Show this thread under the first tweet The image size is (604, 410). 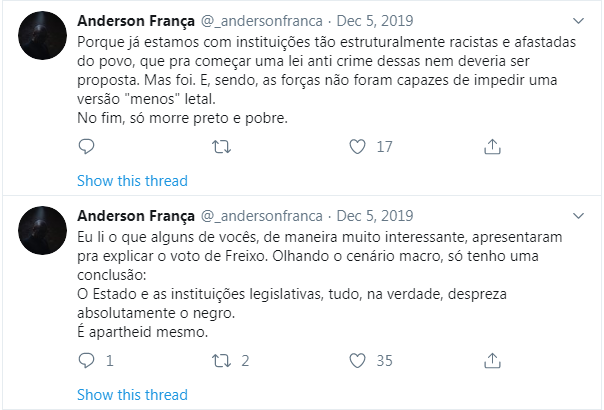point(132,181)
